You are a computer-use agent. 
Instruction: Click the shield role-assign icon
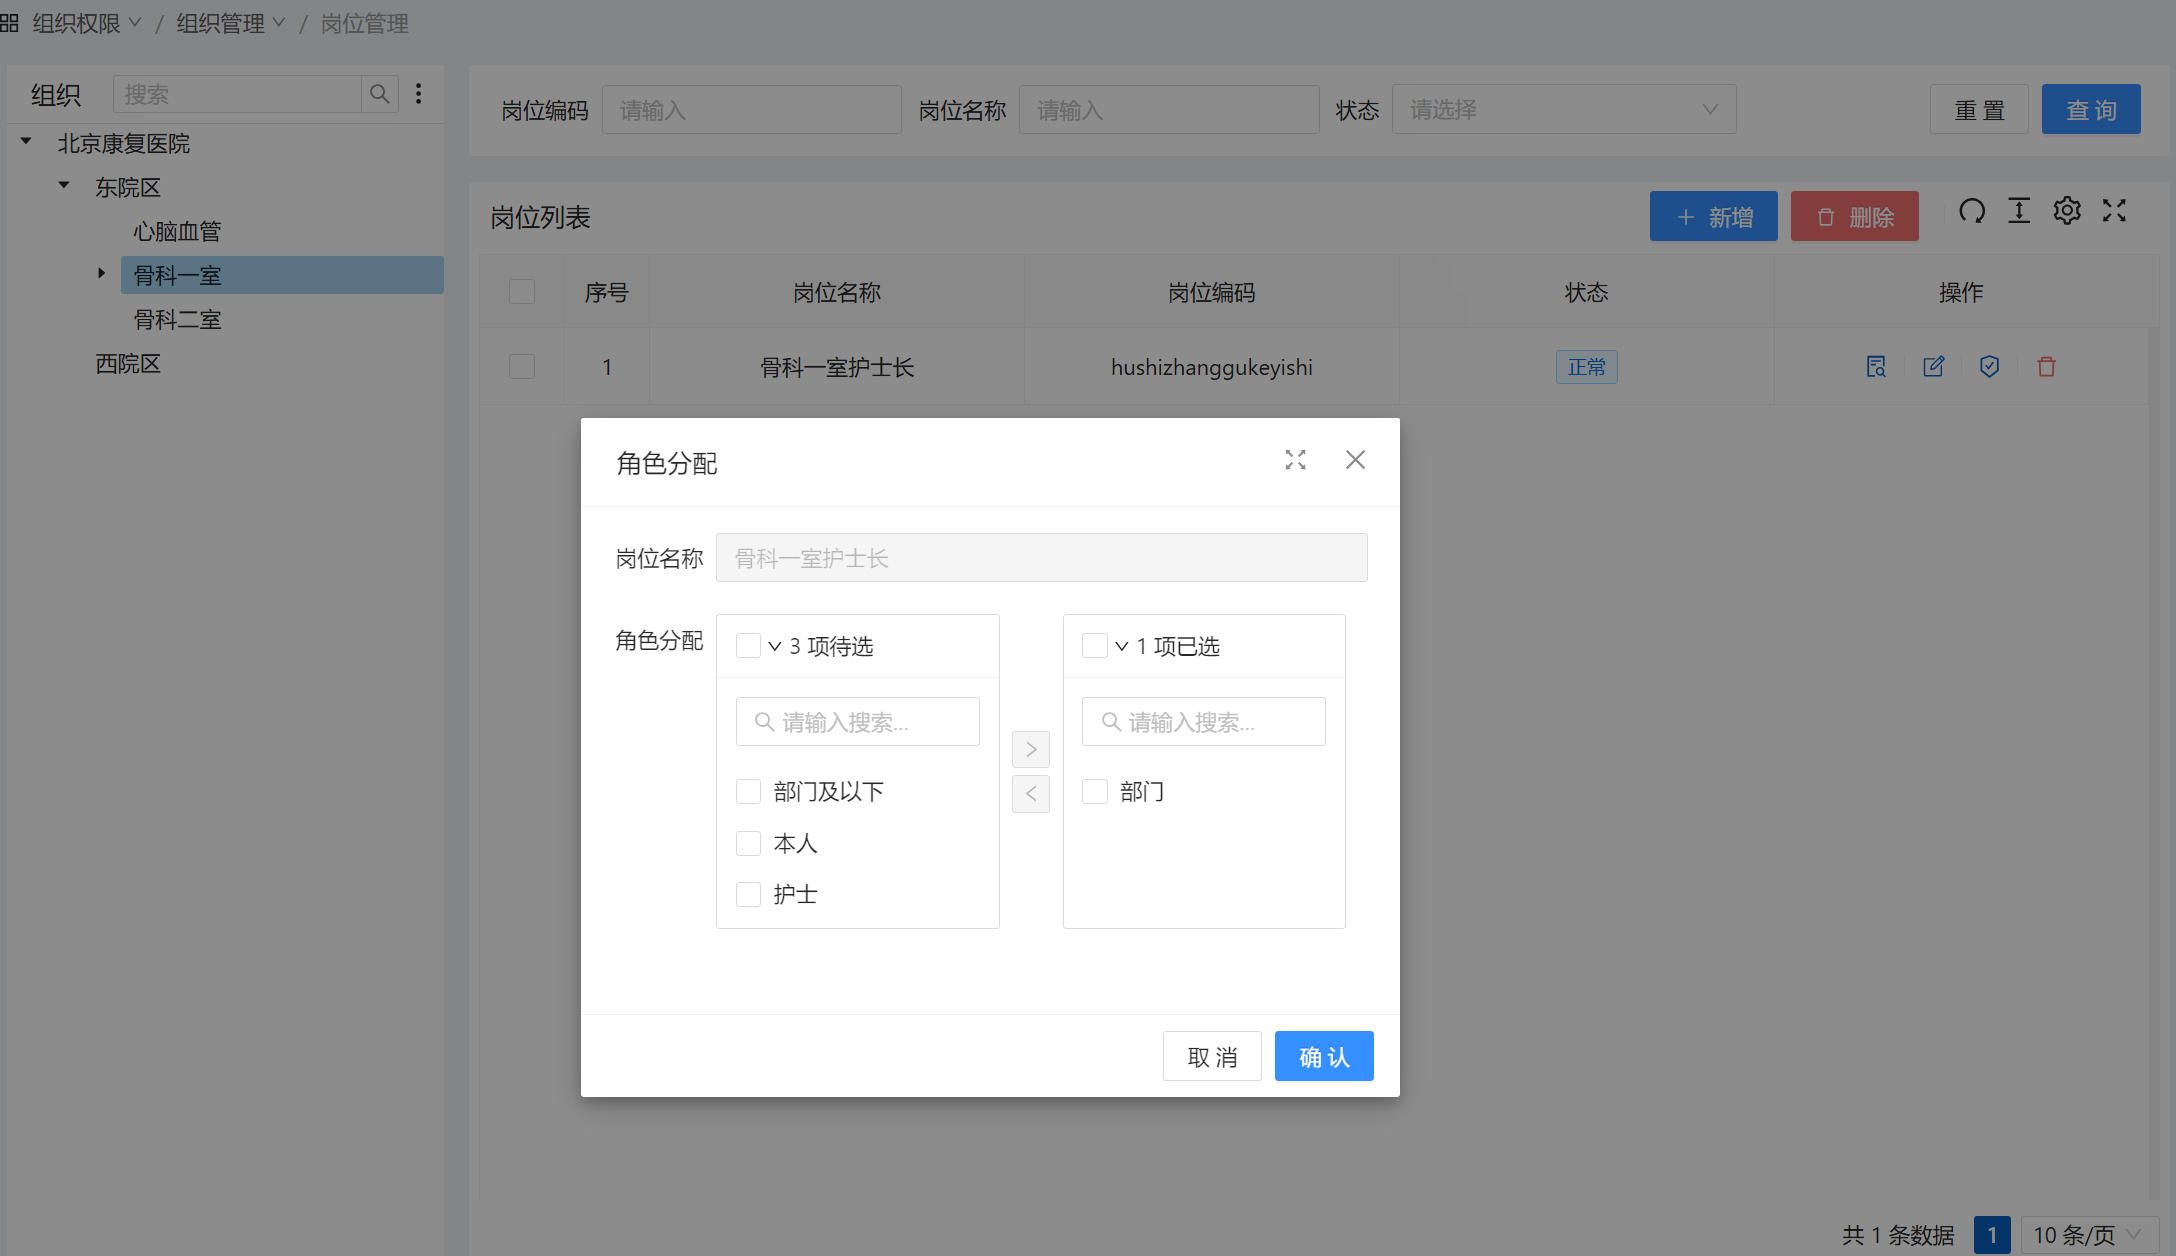tap(1989, 367)
